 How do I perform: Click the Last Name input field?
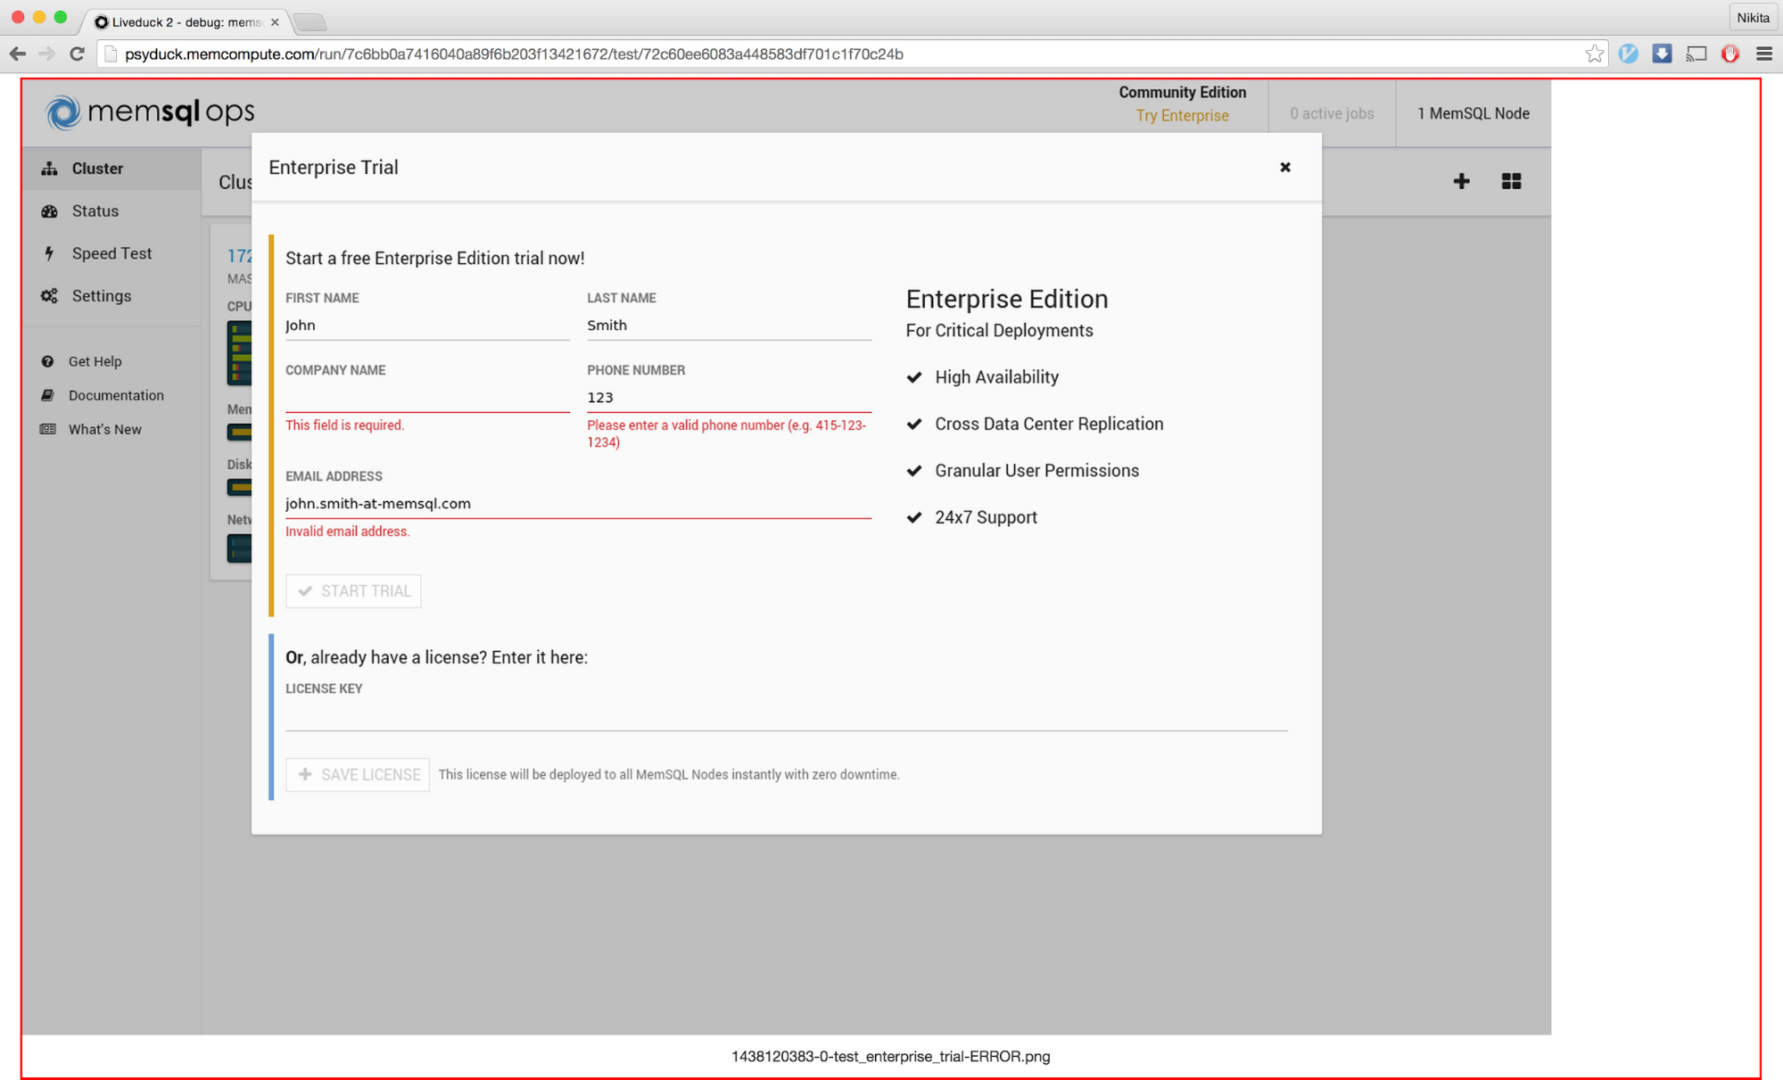pyautogui.click(x=728, y=325)
